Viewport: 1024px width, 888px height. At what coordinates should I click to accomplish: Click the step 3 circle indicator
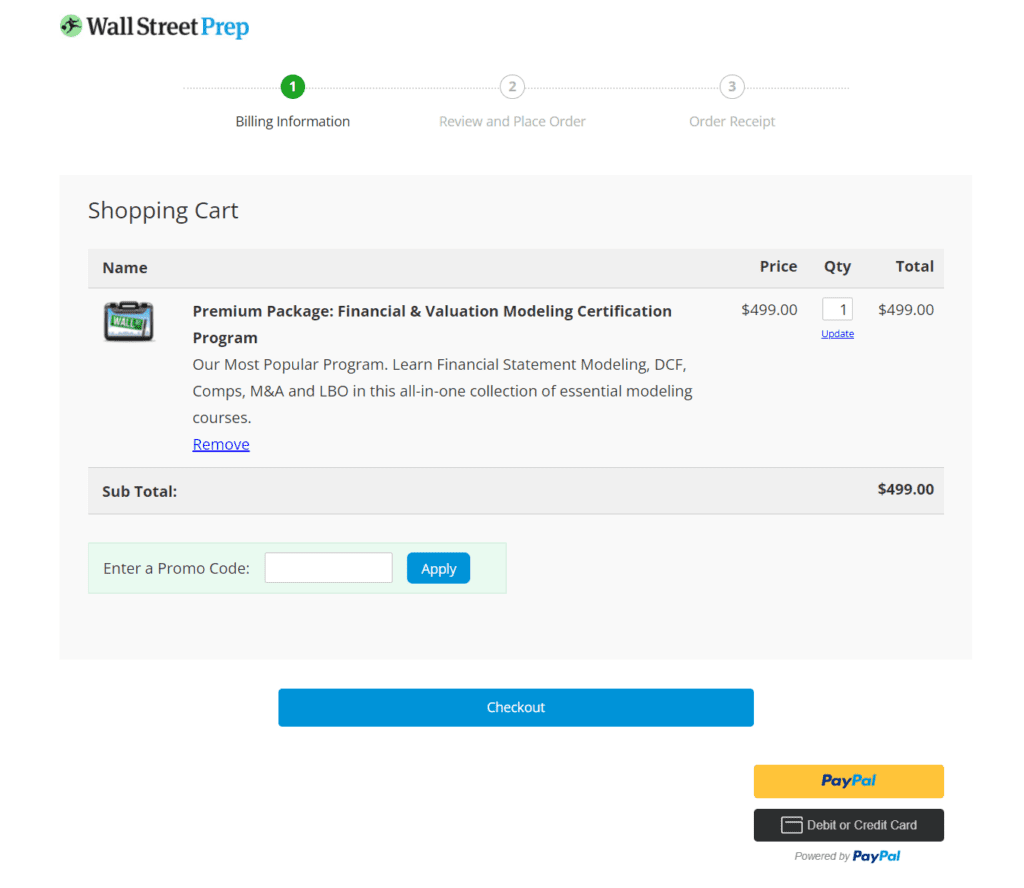pyautogui.click(x=732, y=87)
